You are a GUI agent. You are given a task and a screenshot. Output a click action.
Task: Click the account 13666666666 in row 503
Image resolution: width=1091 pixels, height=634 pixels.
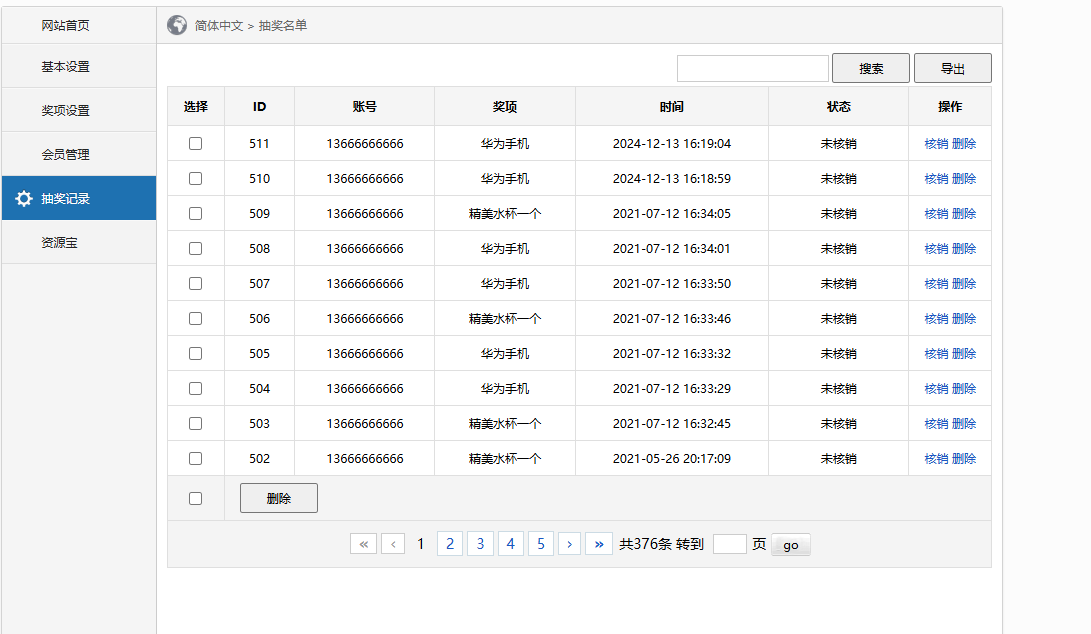pos(365,424)
